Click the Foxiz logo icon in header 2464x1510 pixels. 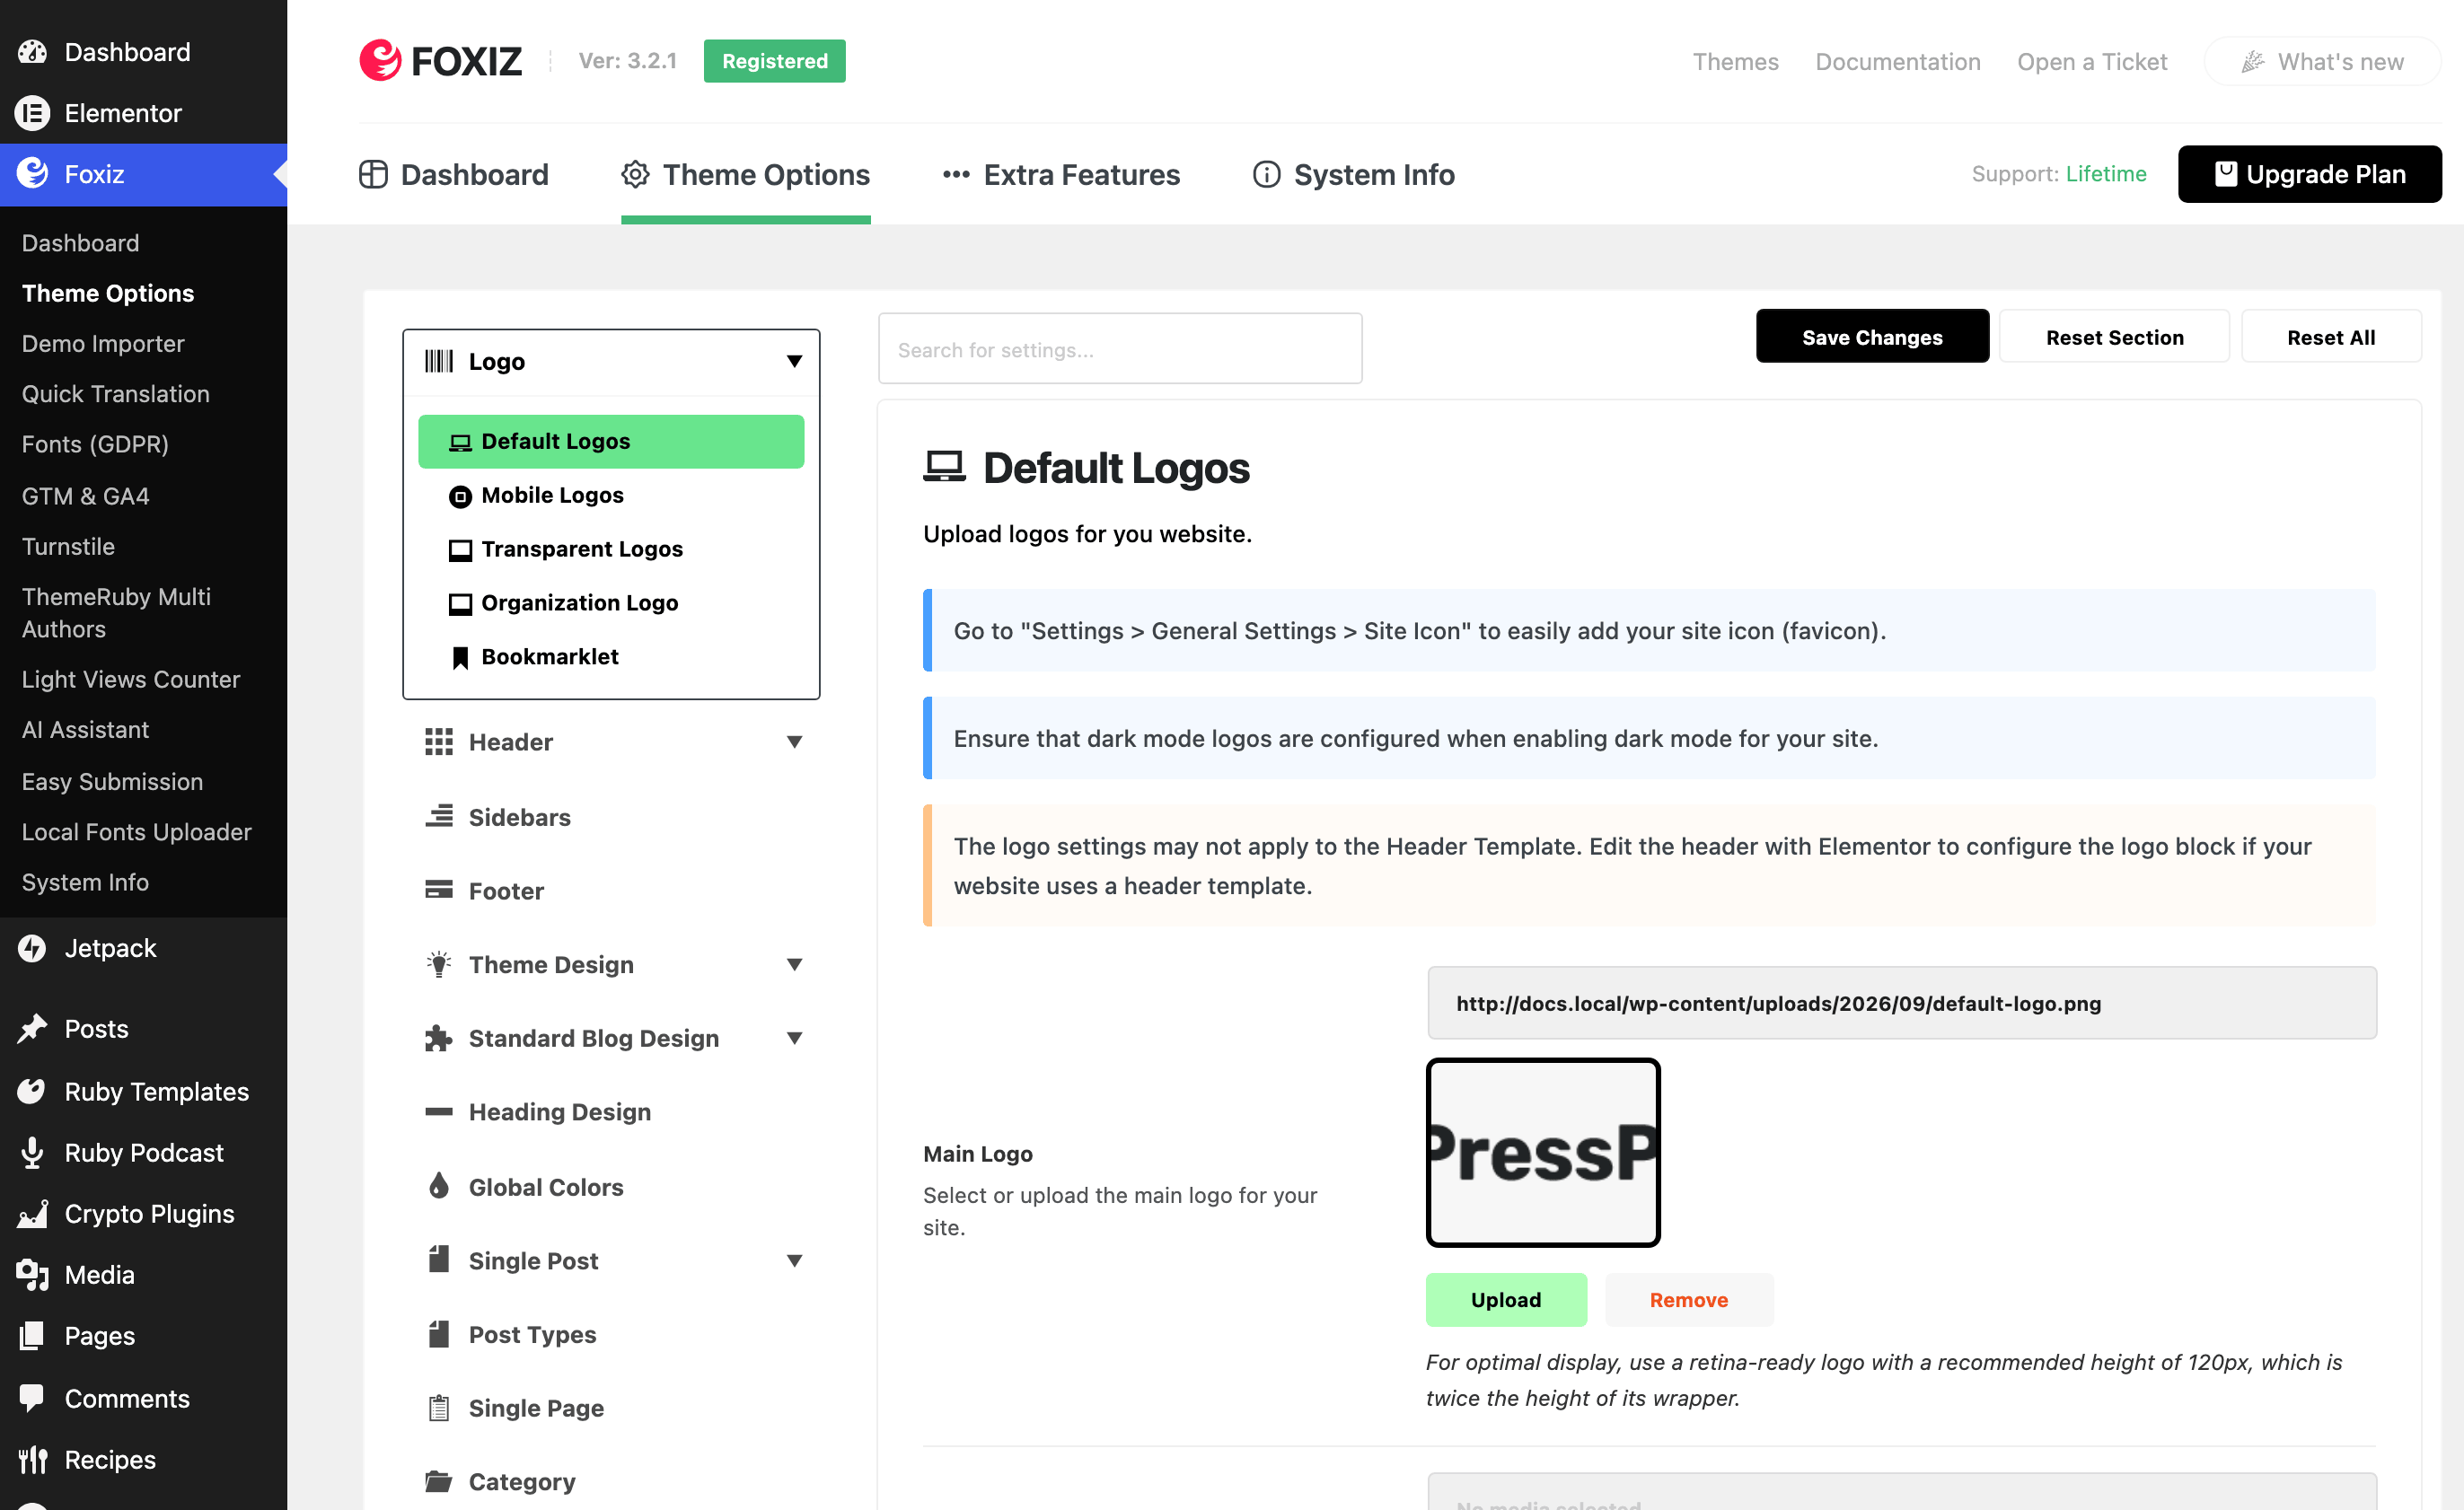pyautogui.click(x=380, y=60)
